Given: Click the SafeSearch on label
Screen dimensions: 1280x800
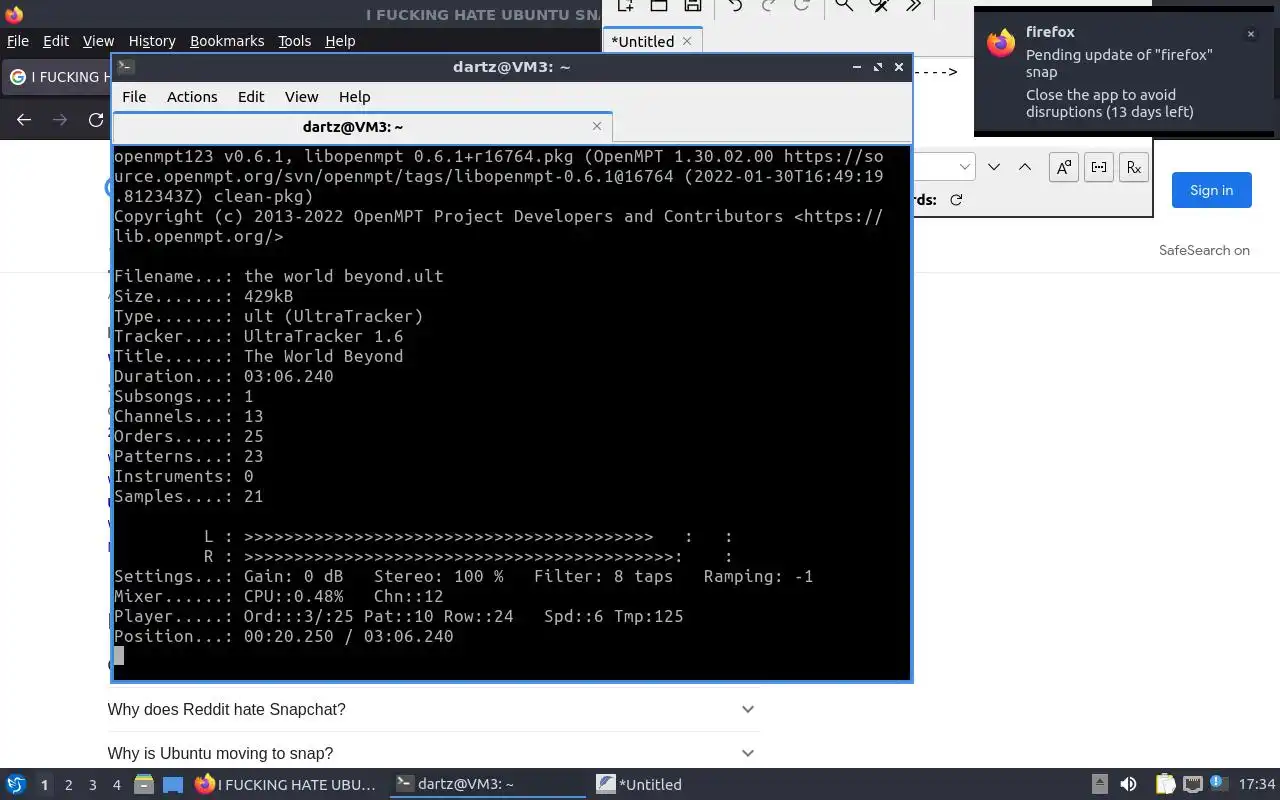Looking at the screenshot, I should click(x=1204, y=250).
